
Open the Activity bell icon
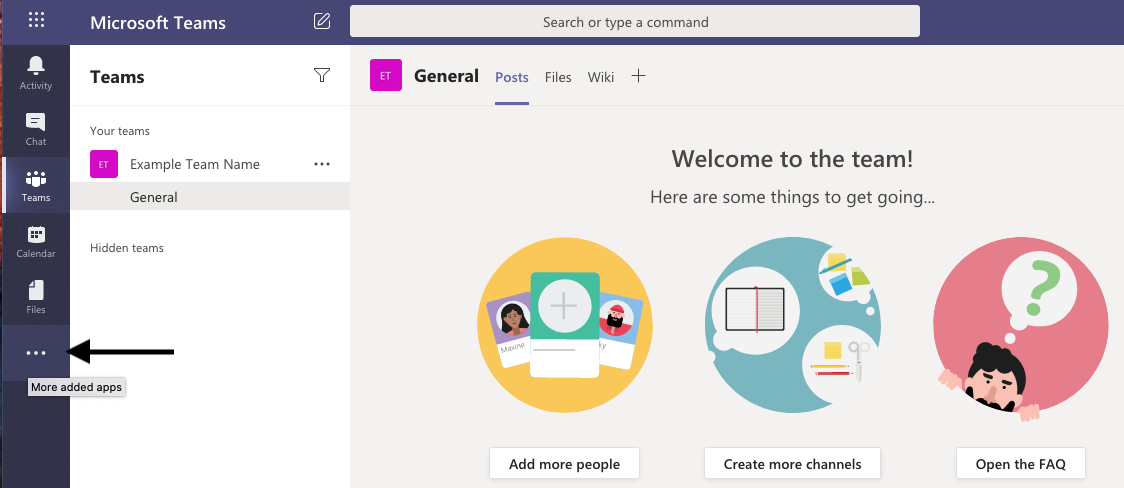pos(36,73)
